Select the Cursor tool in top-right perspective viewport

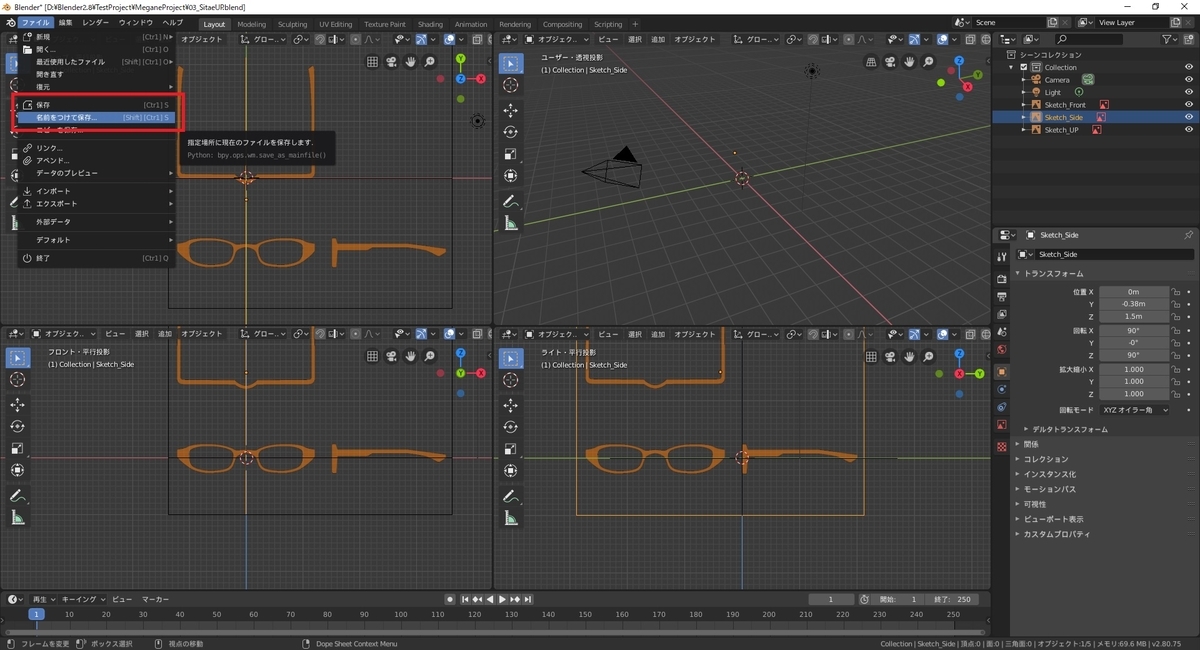(x=511, y=85)
